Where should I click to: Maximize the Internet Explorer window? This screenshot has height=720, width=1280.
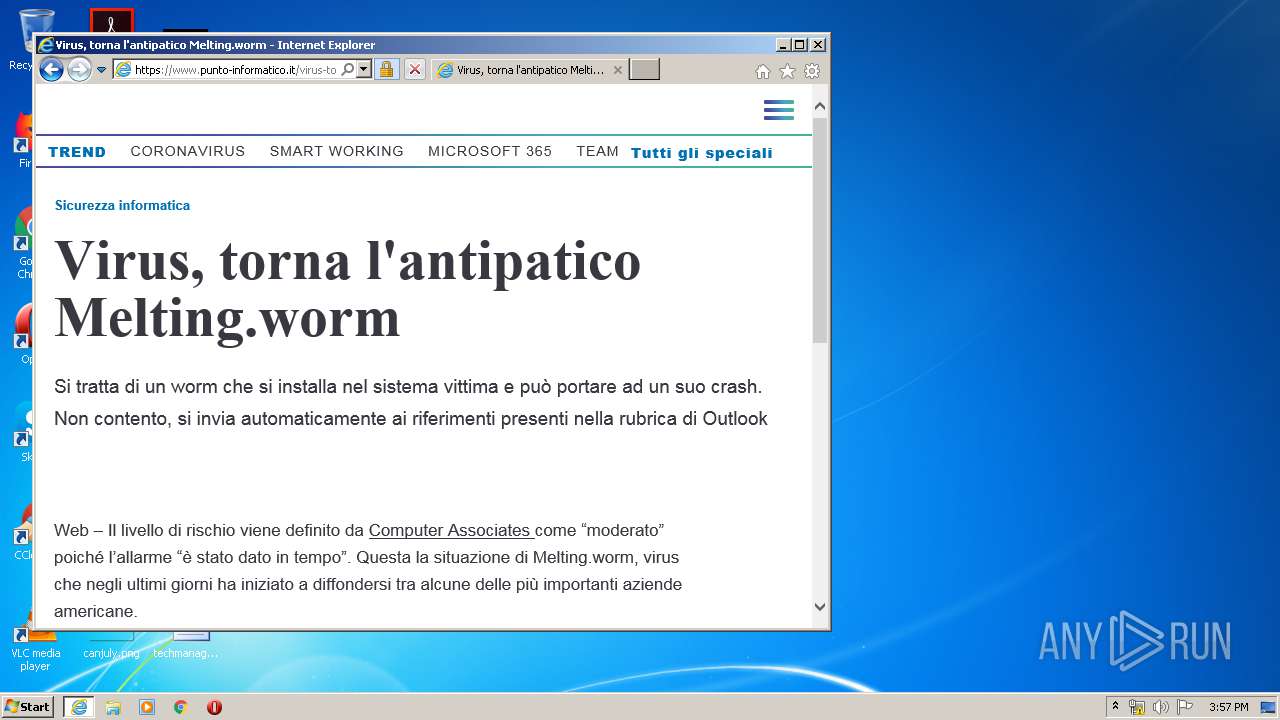point(800,45)
